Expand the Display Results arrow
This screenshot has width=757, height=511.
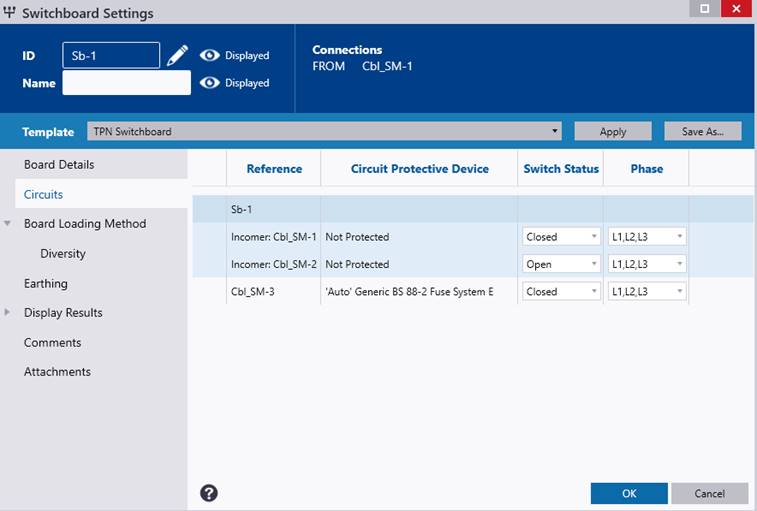7,312
